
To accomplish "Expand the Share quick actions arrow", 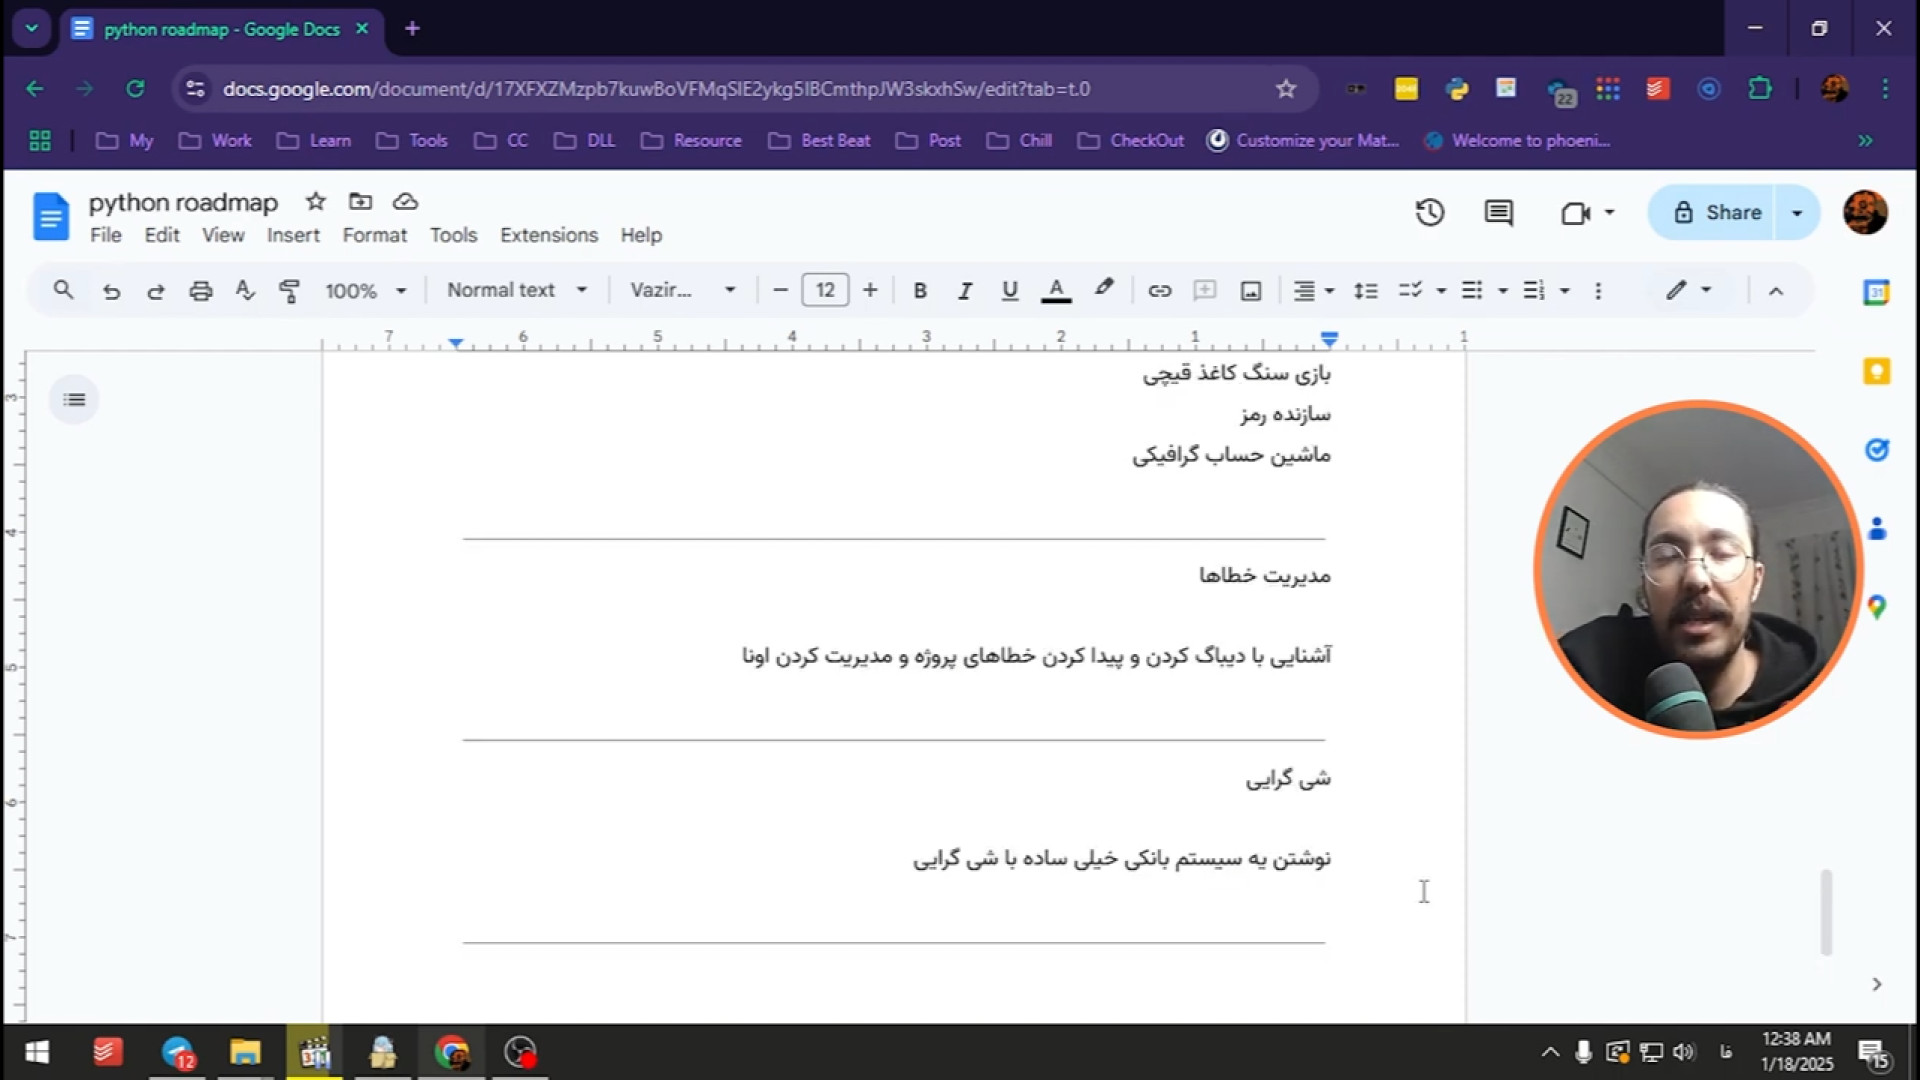I will point(1797,213).
